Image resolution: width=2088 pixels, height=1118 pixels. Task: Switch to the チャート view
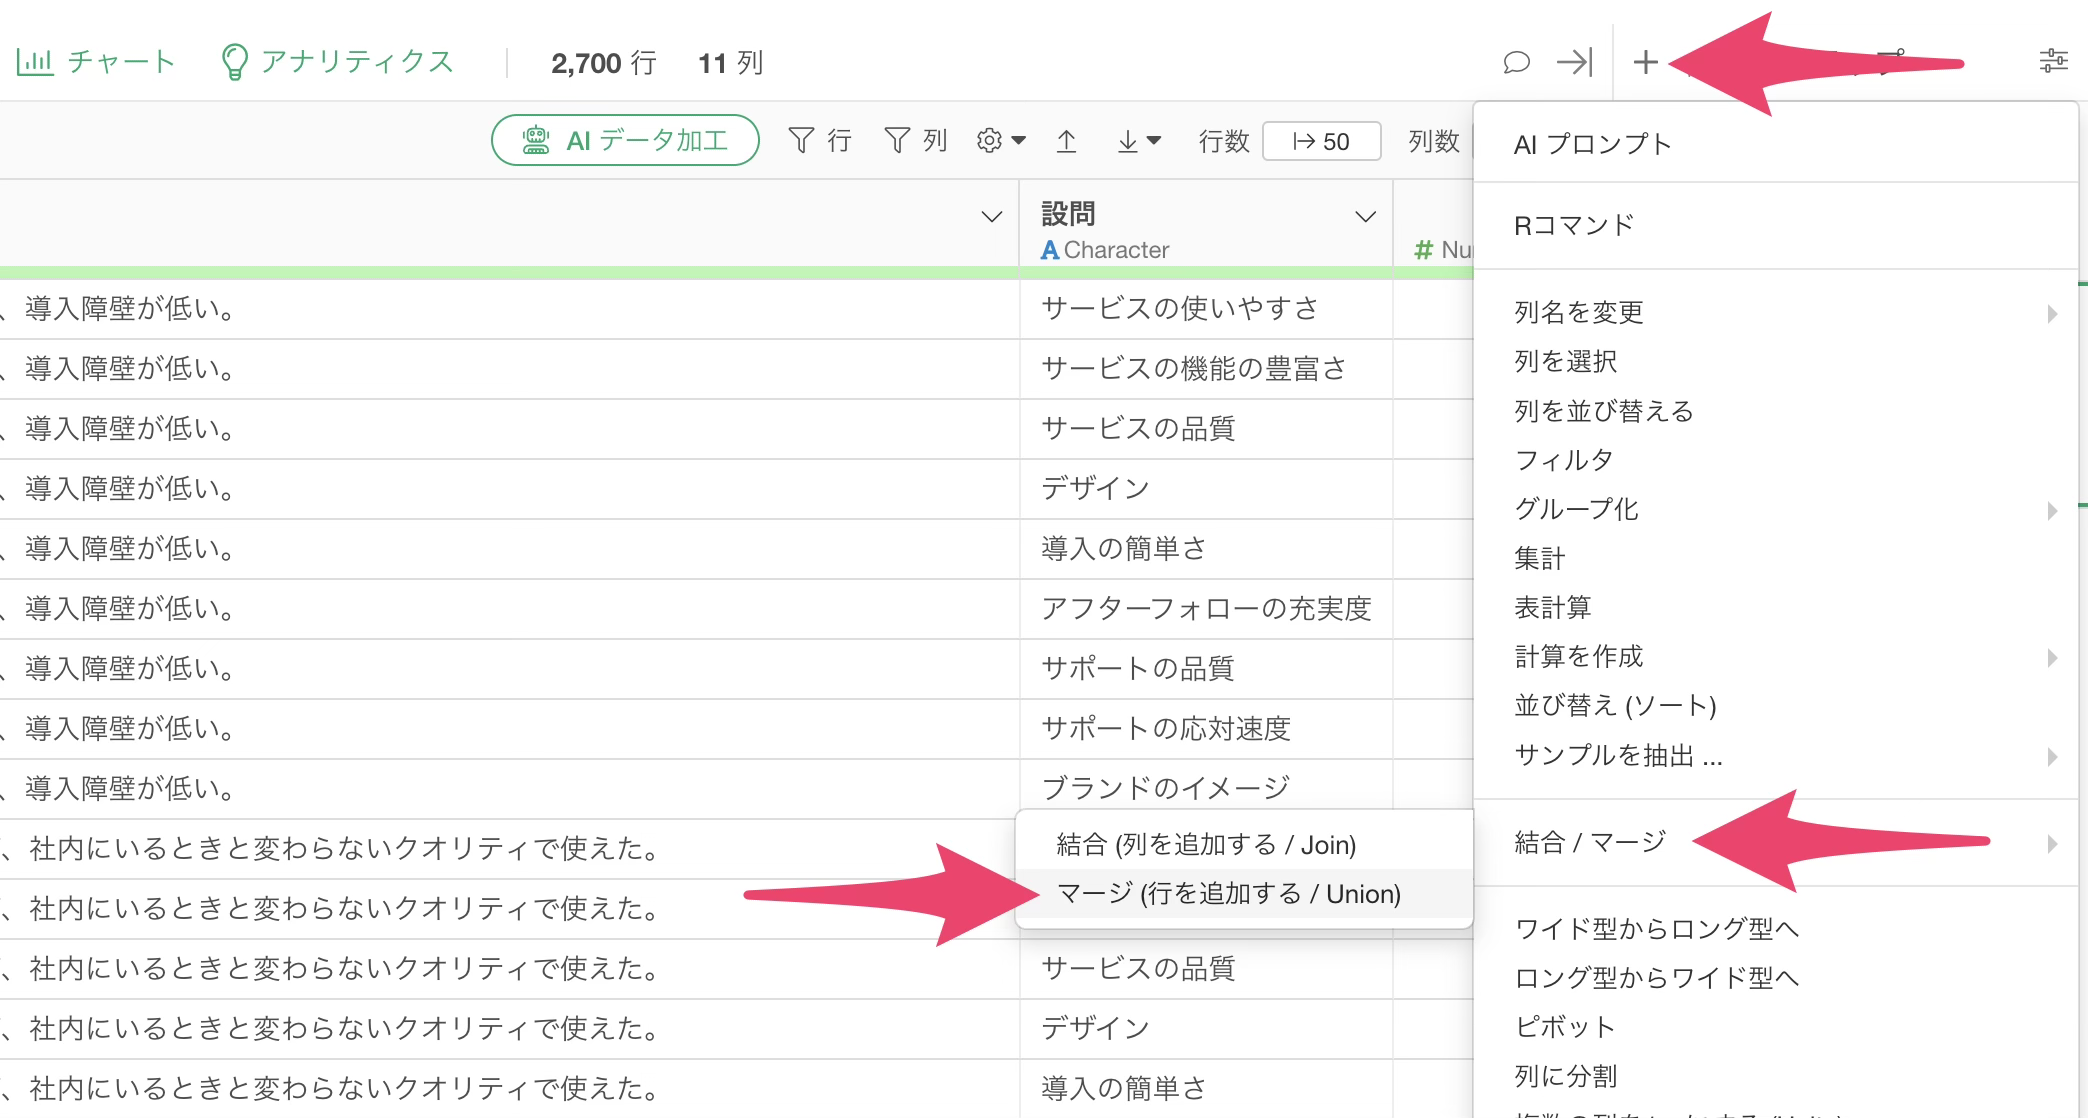pyautogui.click(x=96, y=62)
